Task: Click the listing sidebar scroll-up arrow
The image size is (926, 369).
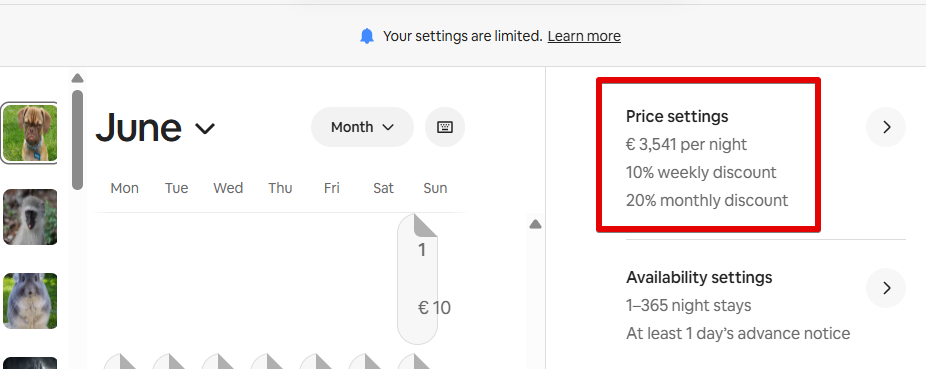Action: (77, 79)
